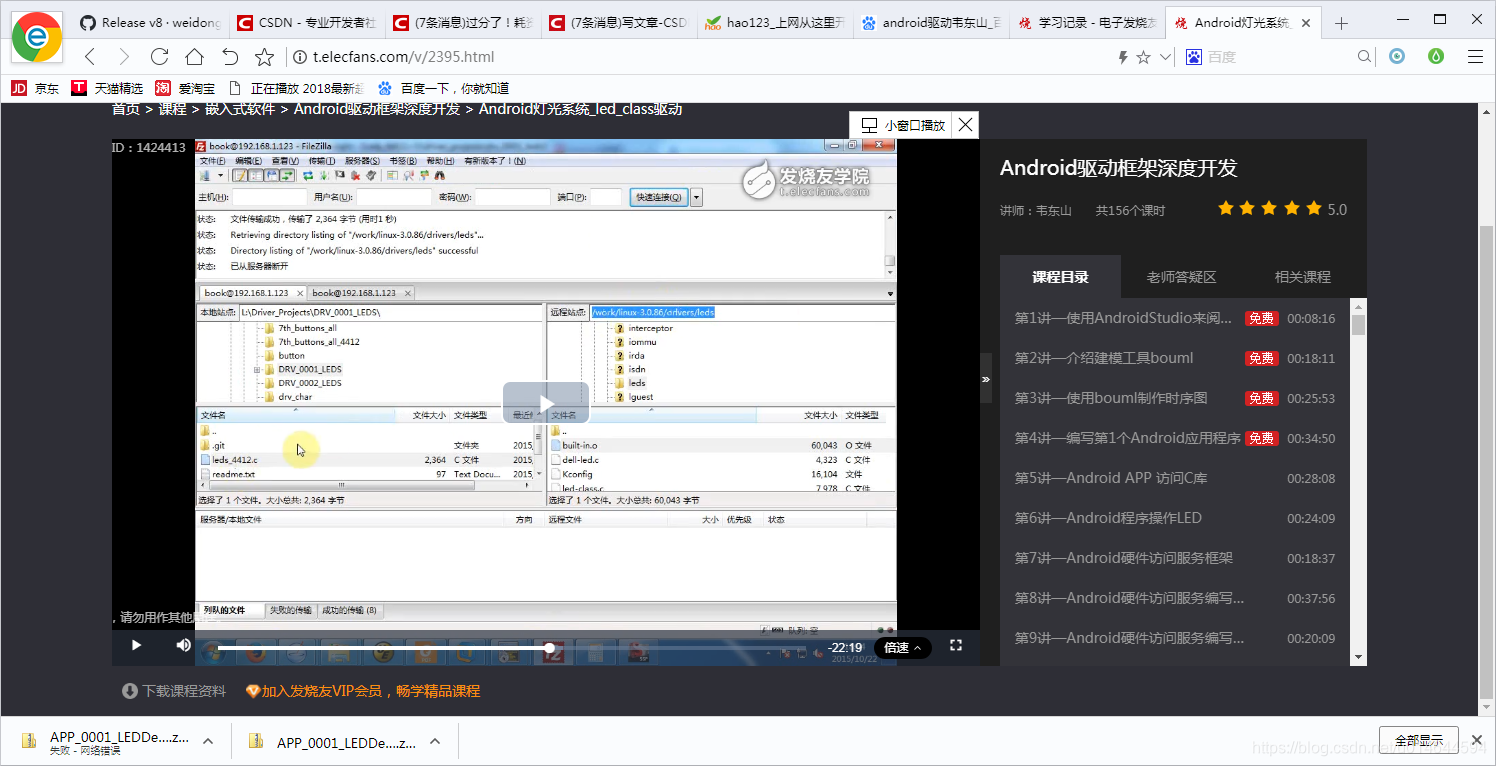The width and height of the screenshot is (1496, 766).
Task: Click the course list scrollbar up arrow
Action: click(1358, 306)
